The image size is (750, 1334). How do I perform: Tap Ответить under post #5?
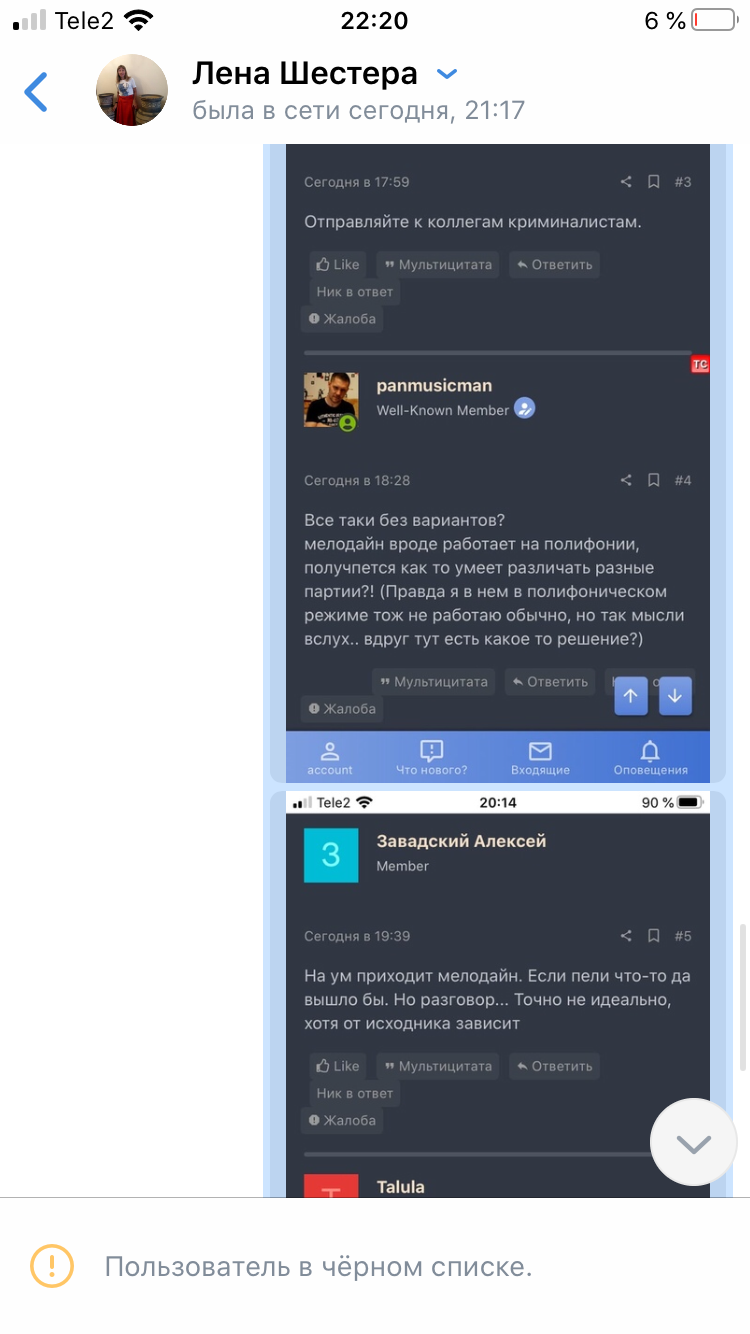click(554, 1066)
